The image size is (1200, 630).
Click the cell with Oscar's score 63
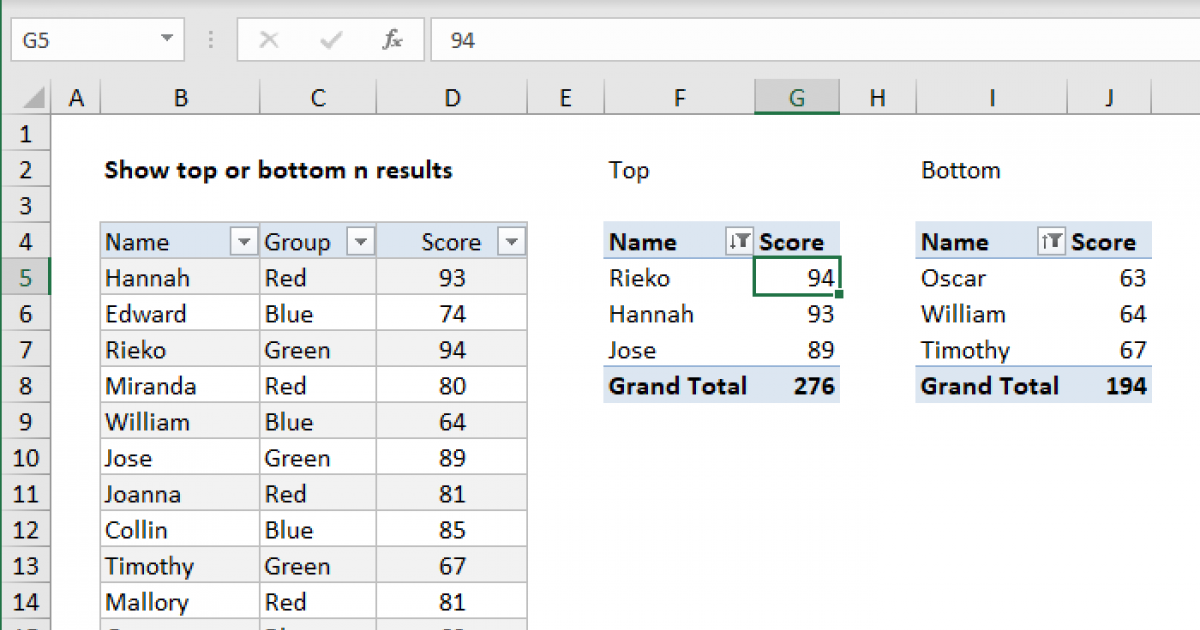pos(1109,278)
